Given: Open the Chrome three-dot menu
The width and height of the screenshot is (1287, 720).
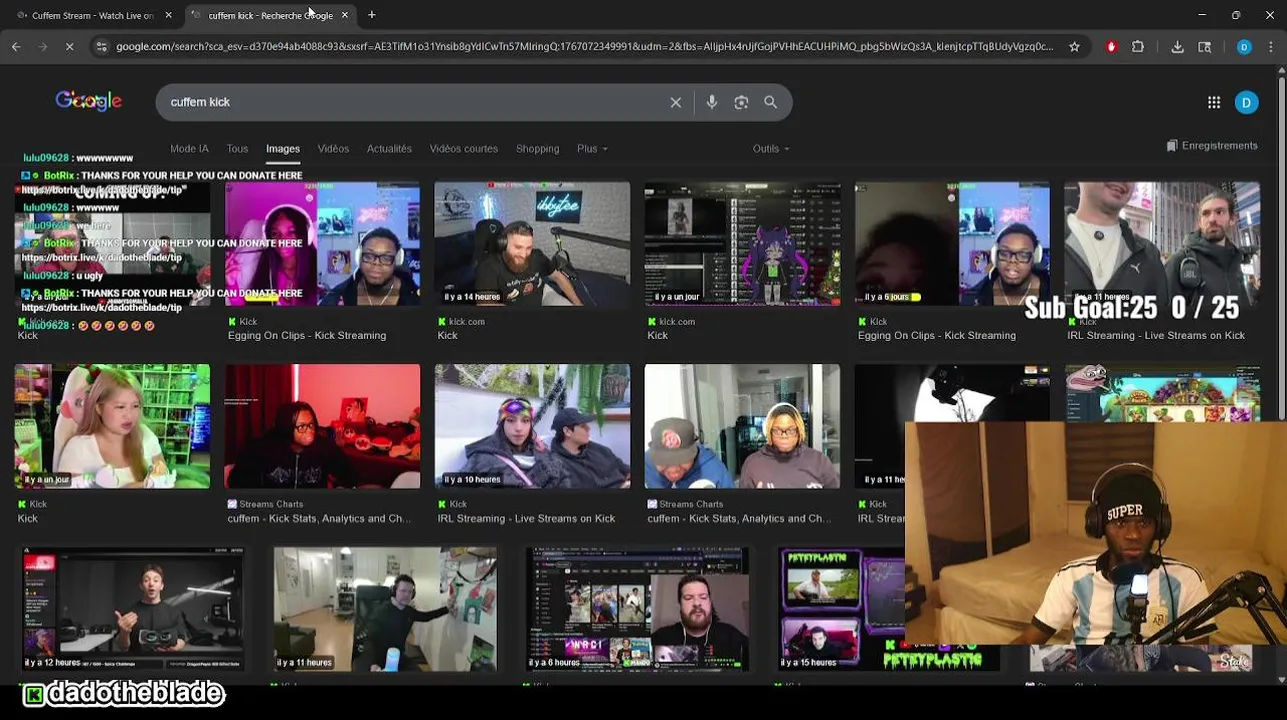Looking at the screenshot, I should (x=1272, y=46).
